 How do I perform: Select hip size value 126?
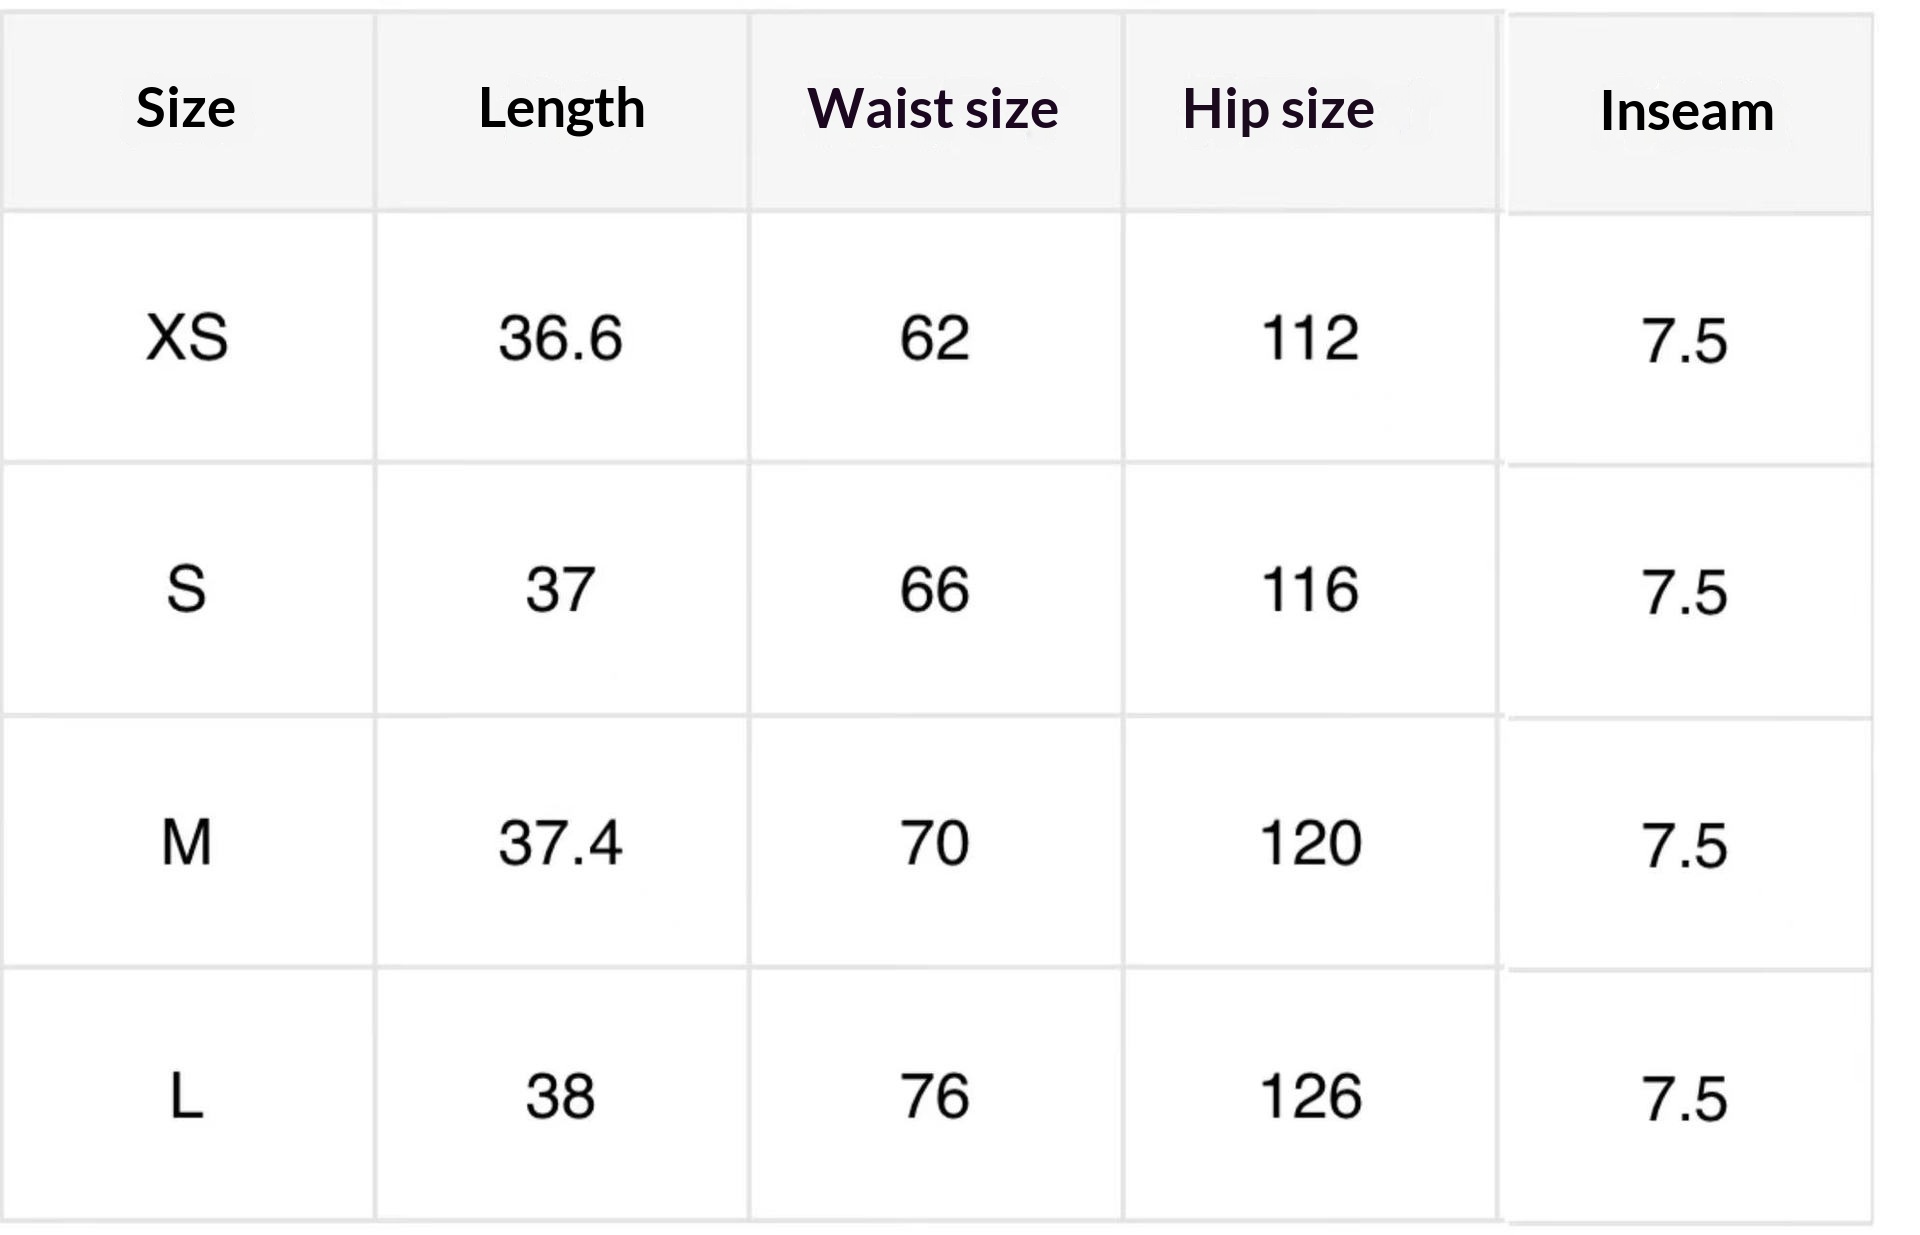pos(1310,1096)
